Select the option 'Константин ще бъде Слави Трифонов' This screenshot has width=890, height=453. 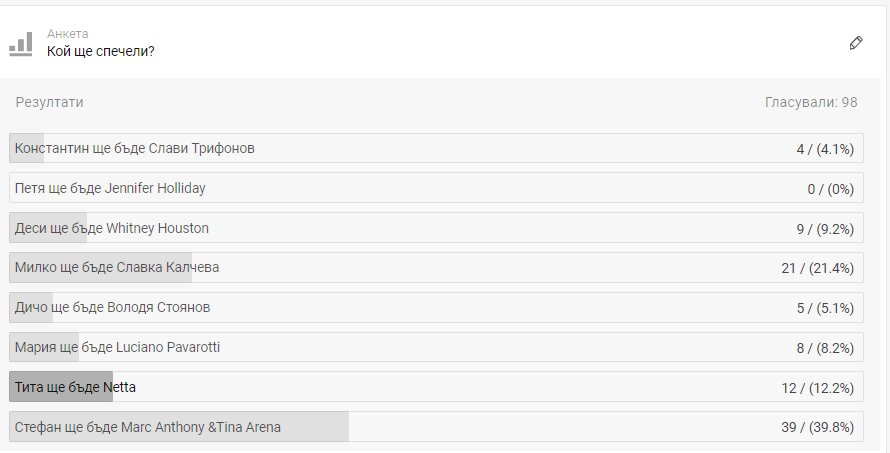click(135, 149)
